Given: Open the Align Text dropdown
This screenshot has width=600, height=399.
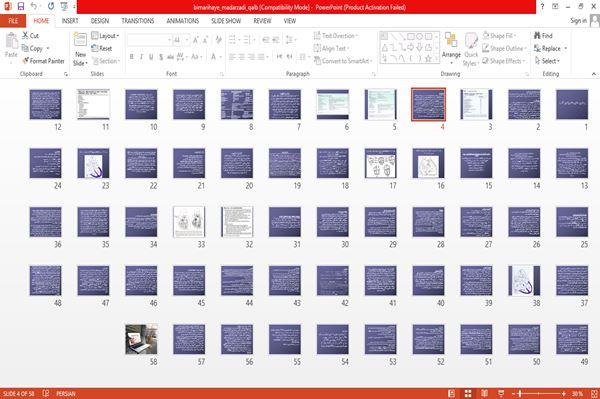Looking at the screenshot, I should [331, 48].
